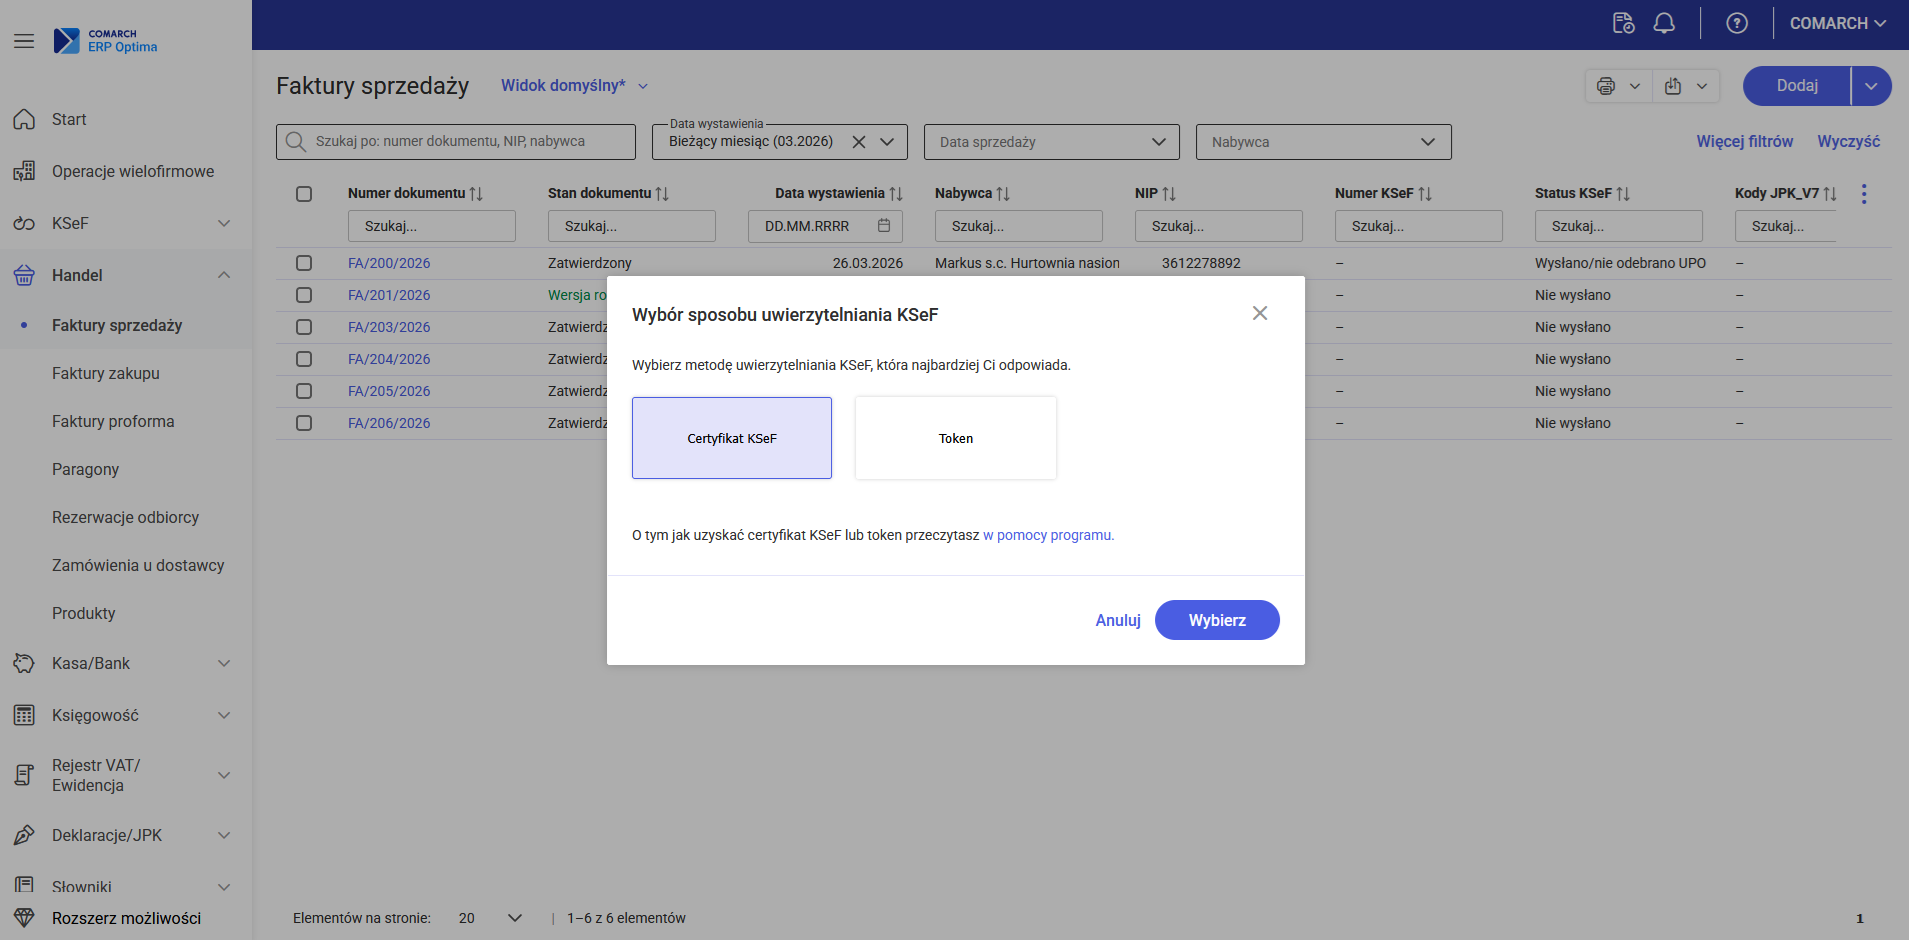Click the printer icon
Image resolution: width=1909 pixels, height=940 pixels.
1606,86
